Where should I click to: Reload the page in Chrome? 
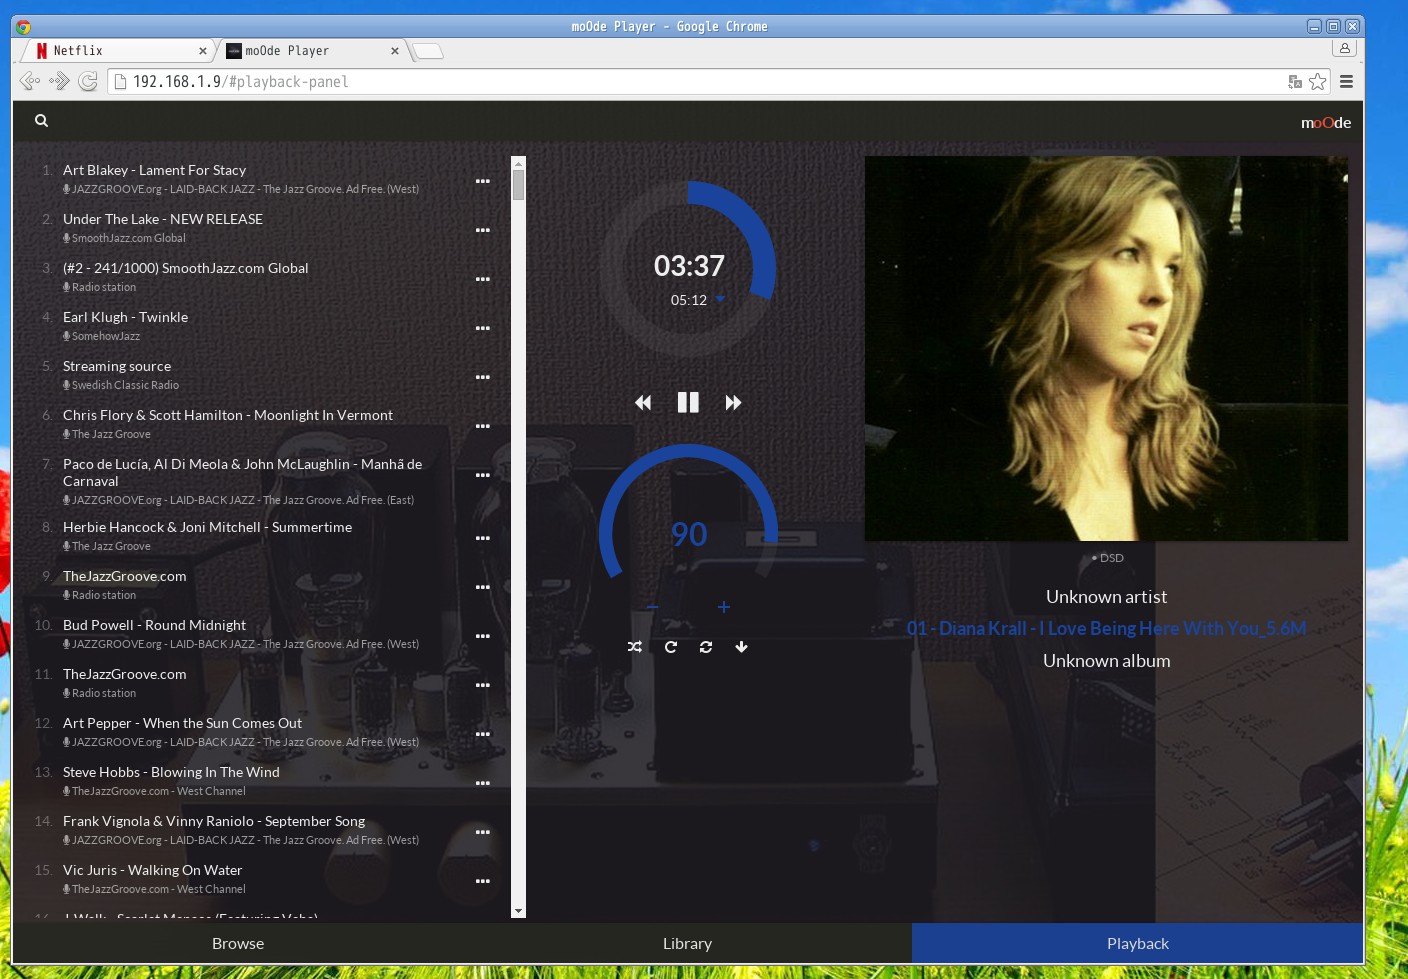pyautogui.click(x=88, y=82)
